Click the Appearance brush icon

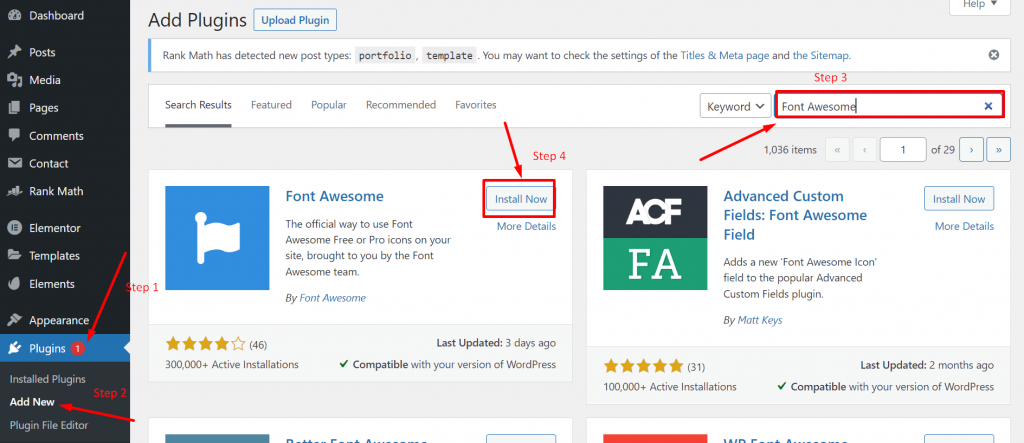(14, 320)
